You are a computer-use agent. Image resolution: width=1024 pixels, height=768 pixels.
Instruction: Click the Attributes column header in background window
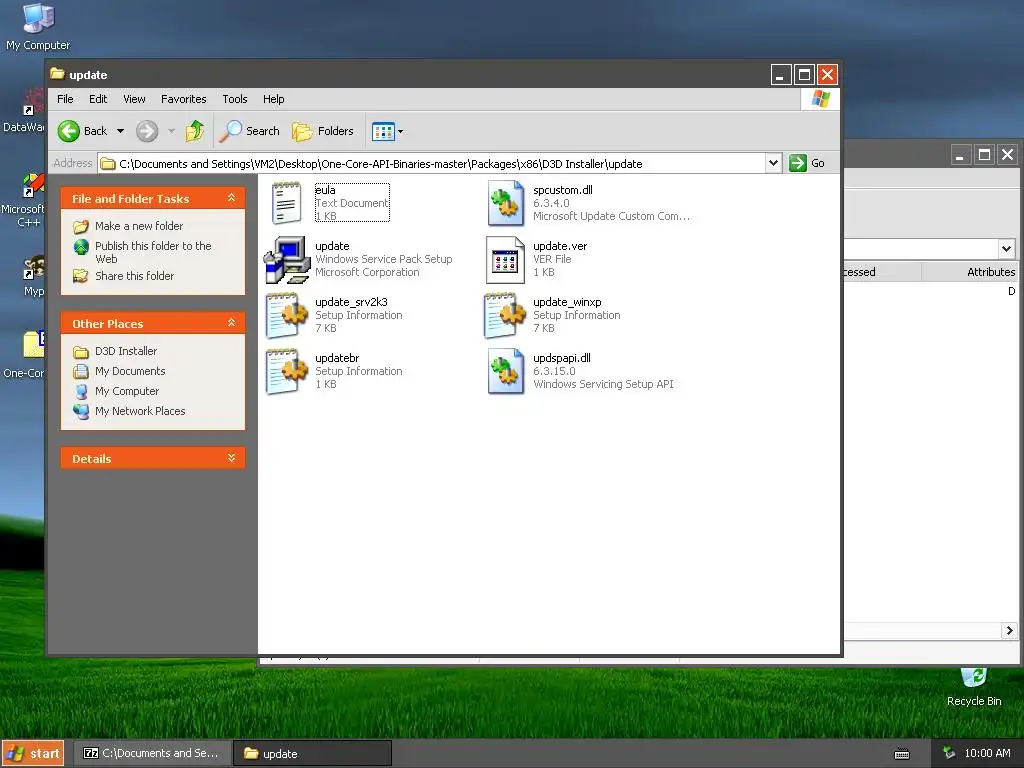970,272
